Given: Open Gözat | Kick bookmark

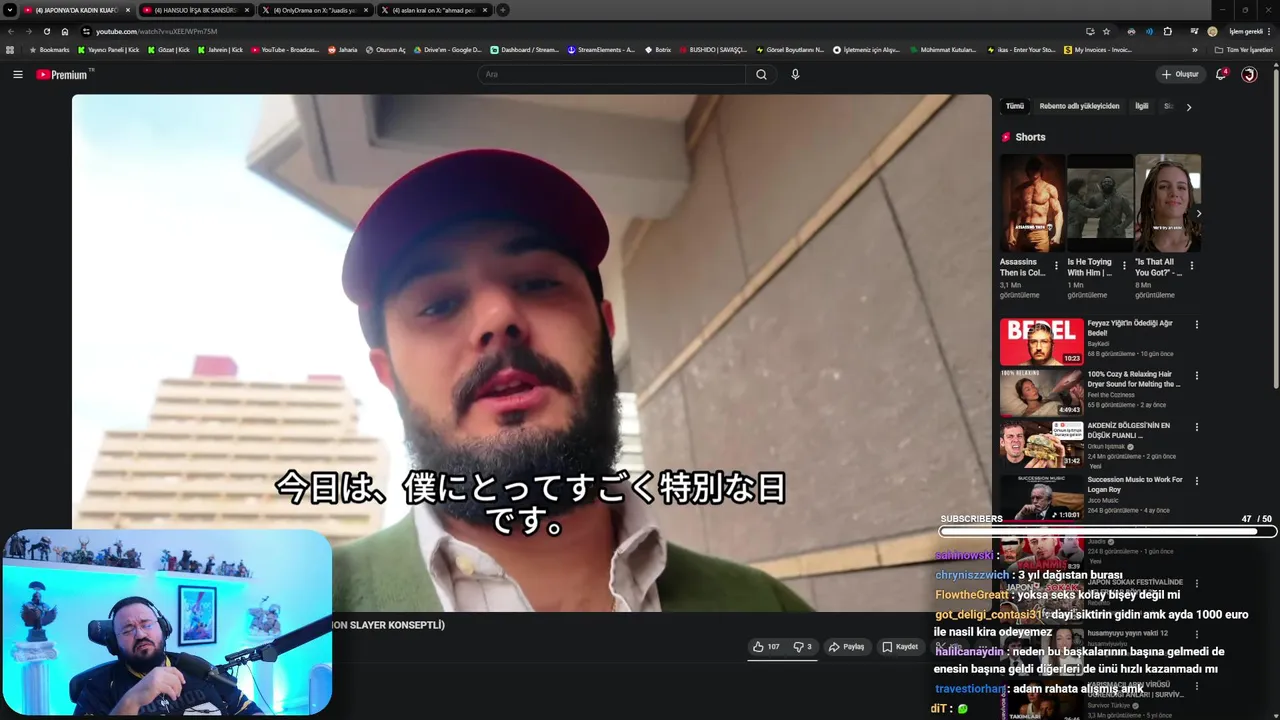Looking at the screenshot, I should coord(167,49).
